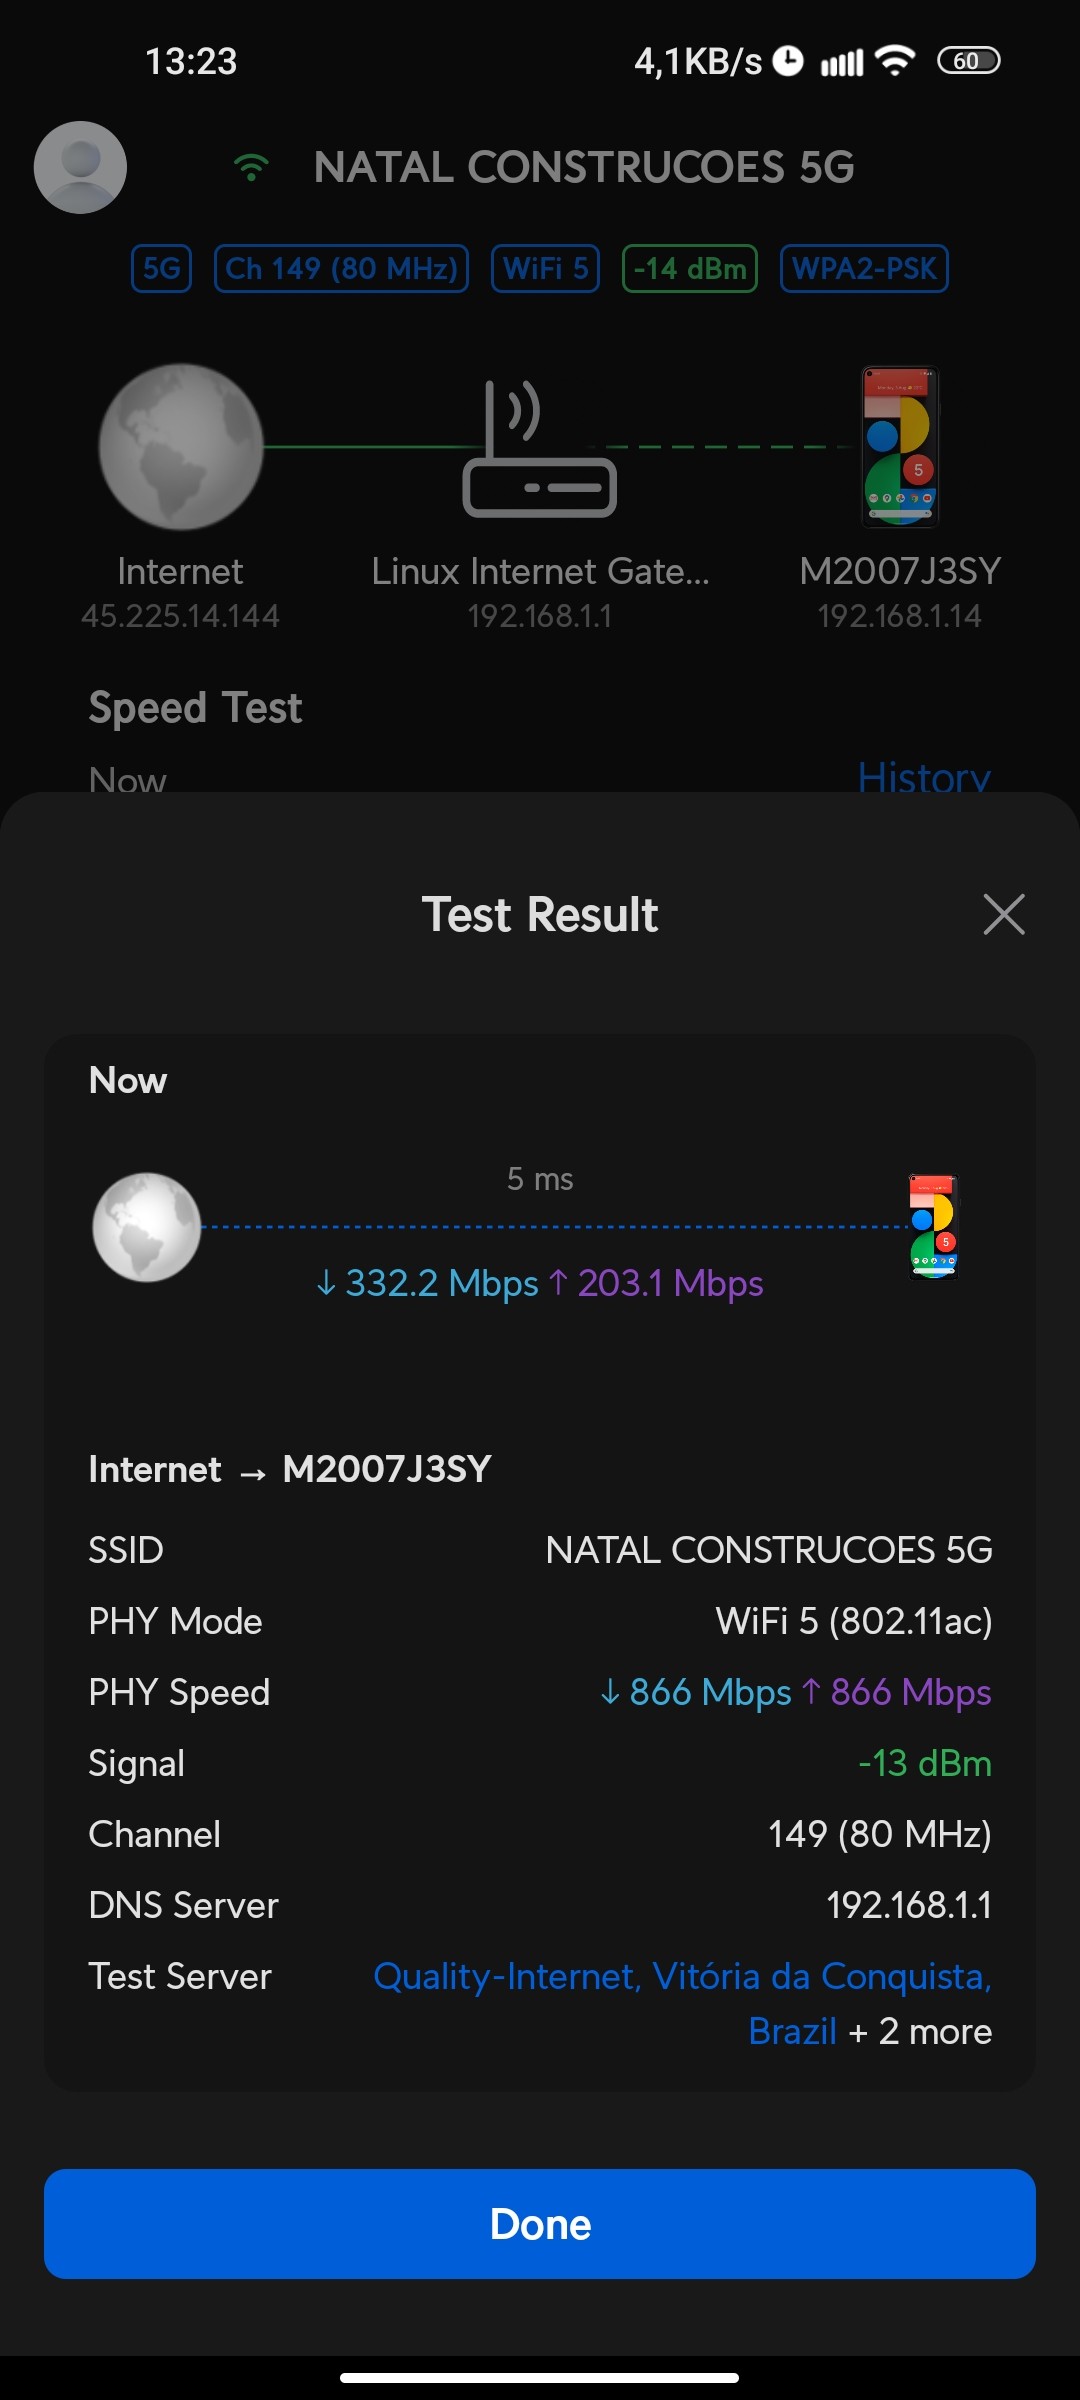This screenshot has width=1080, height=2400.
Task: Tap the router gateway icon
Action: click(x=539, y=448)
